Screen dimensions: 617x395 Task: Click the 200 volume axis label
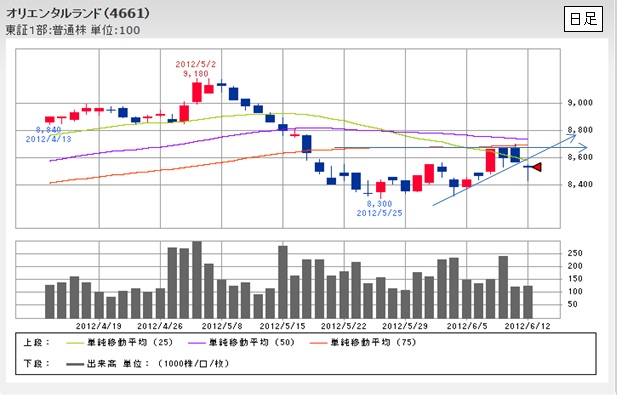click(x=575, y=266)
